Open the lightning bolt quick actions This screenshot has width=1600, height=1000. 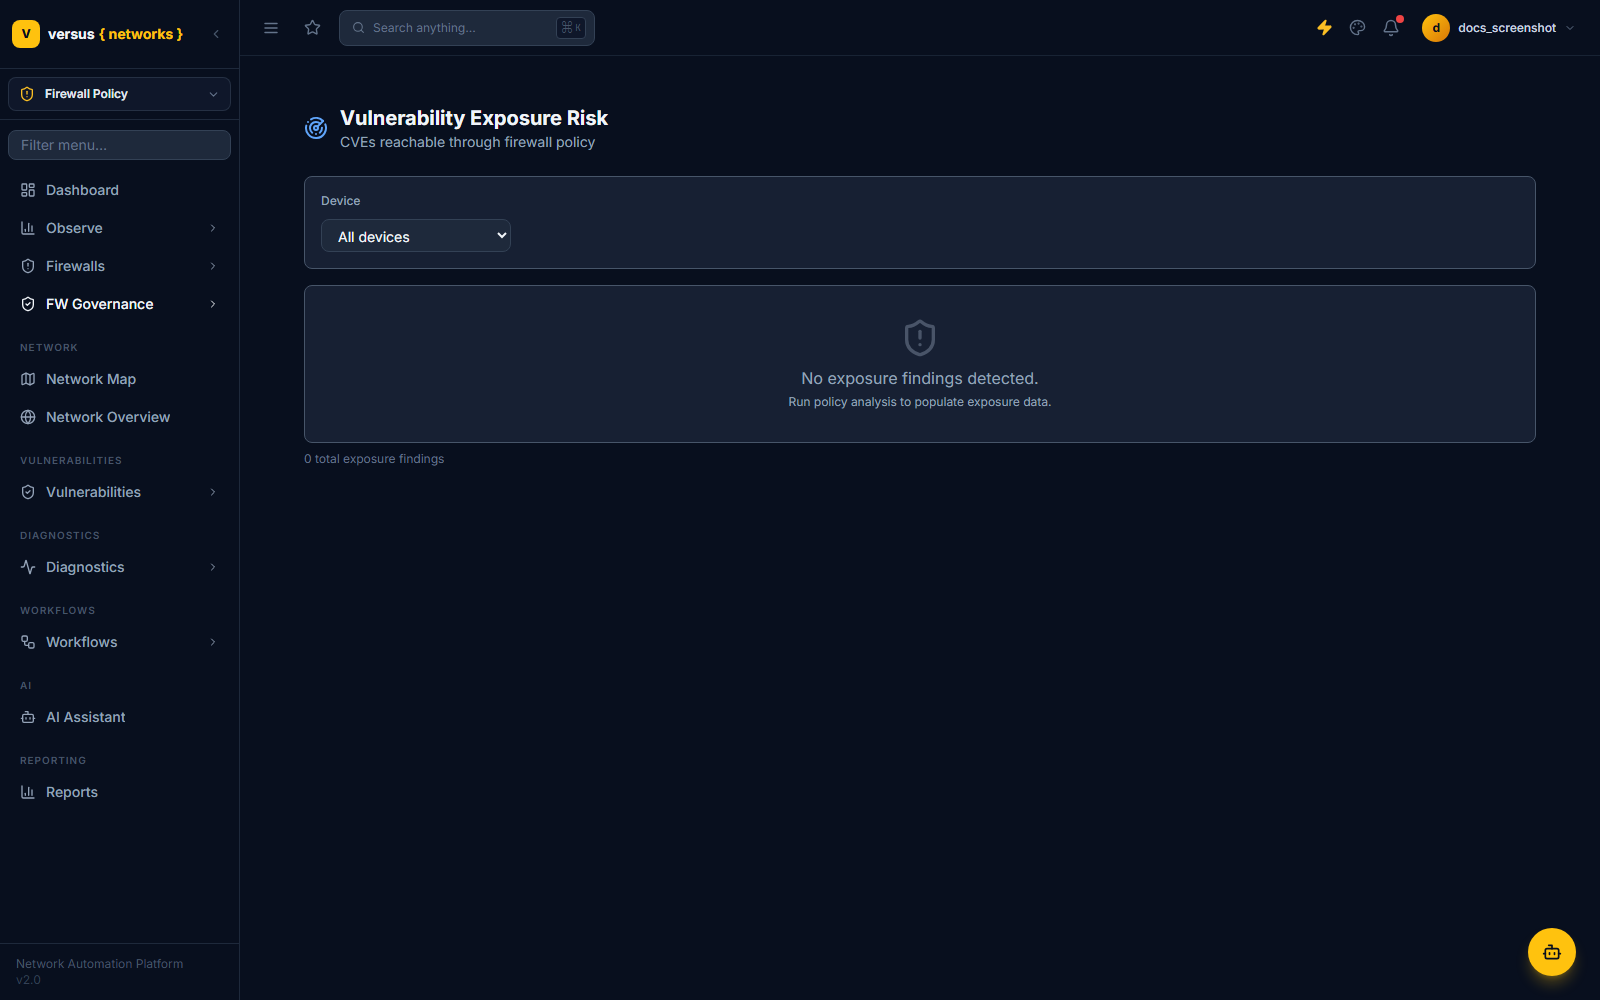[x=1324, y=28]
